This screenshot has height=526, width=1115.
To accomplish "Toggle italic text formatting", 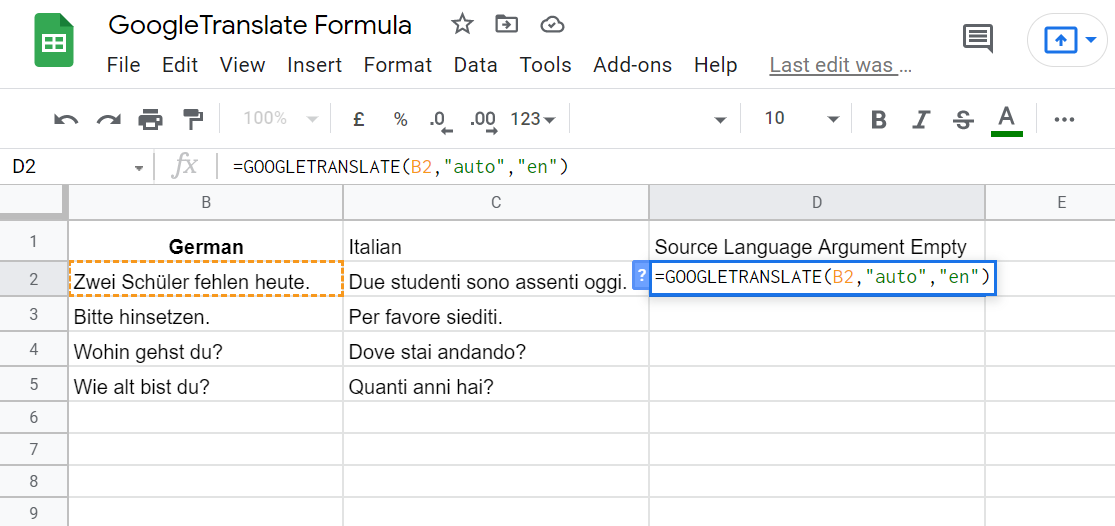I will pyautogui.click(x=921, y=120).
